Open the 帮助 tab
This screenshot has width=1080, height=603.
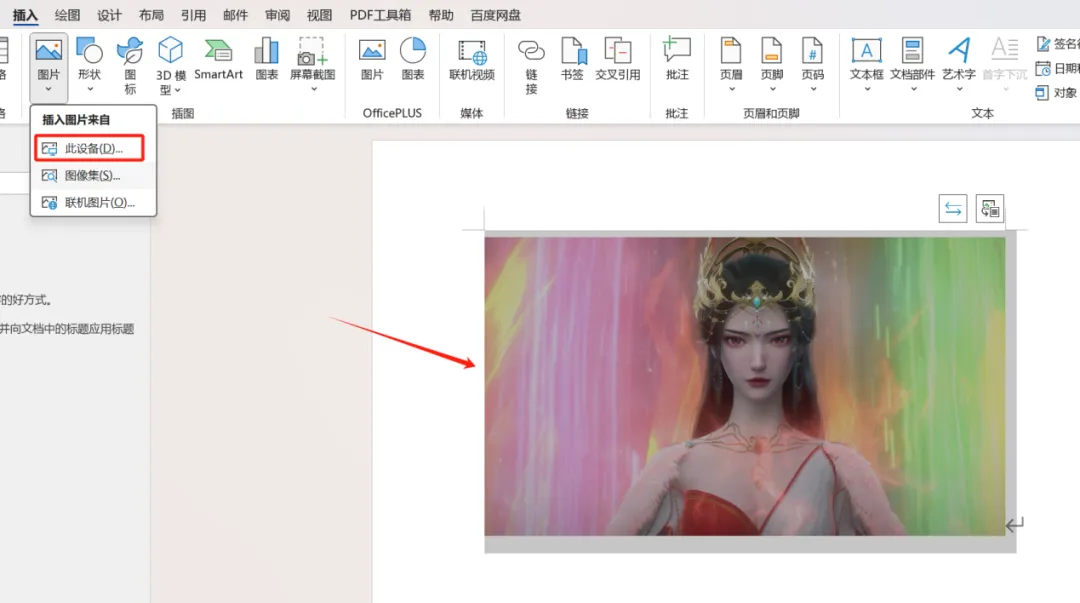pos(441,15)
